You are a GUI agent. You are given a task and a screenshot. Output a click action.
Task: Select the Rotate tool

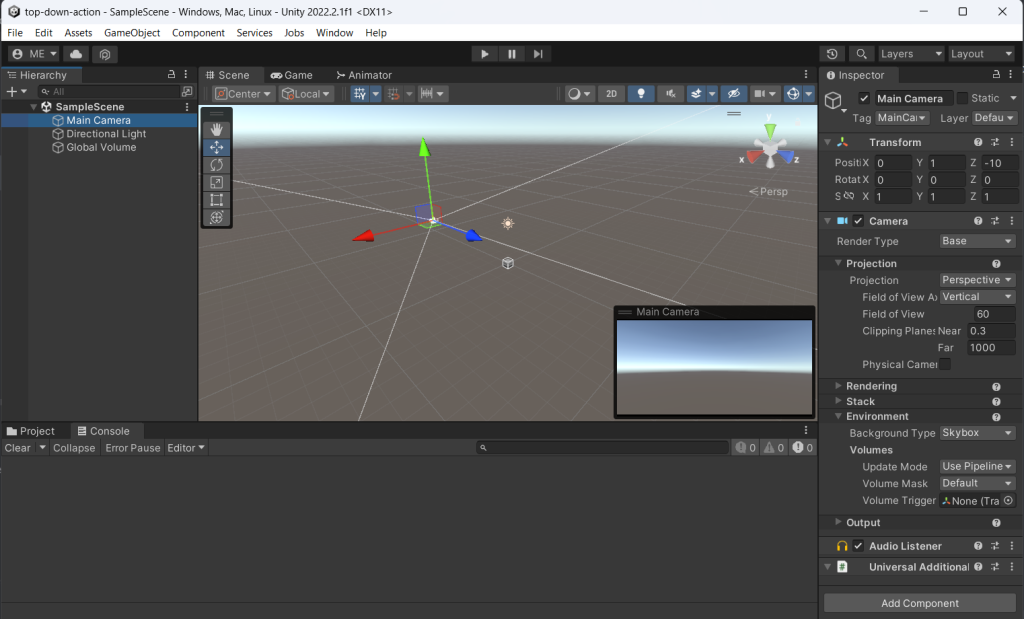coord(216,165)
